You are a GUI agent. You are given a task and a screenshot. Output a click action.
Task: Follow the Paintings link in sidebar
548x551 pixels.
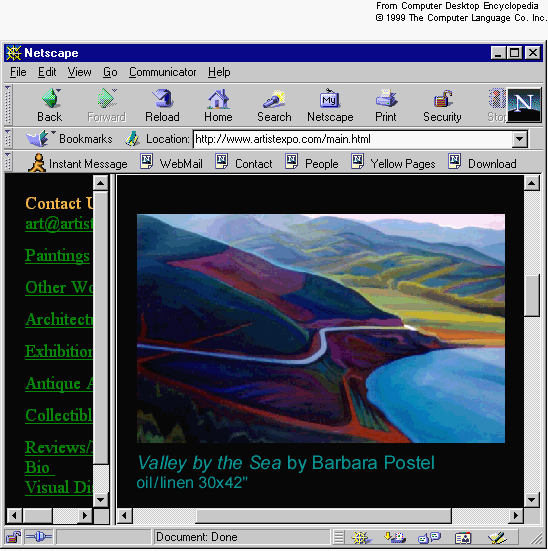pyautogui.click(x=57, y=255)
